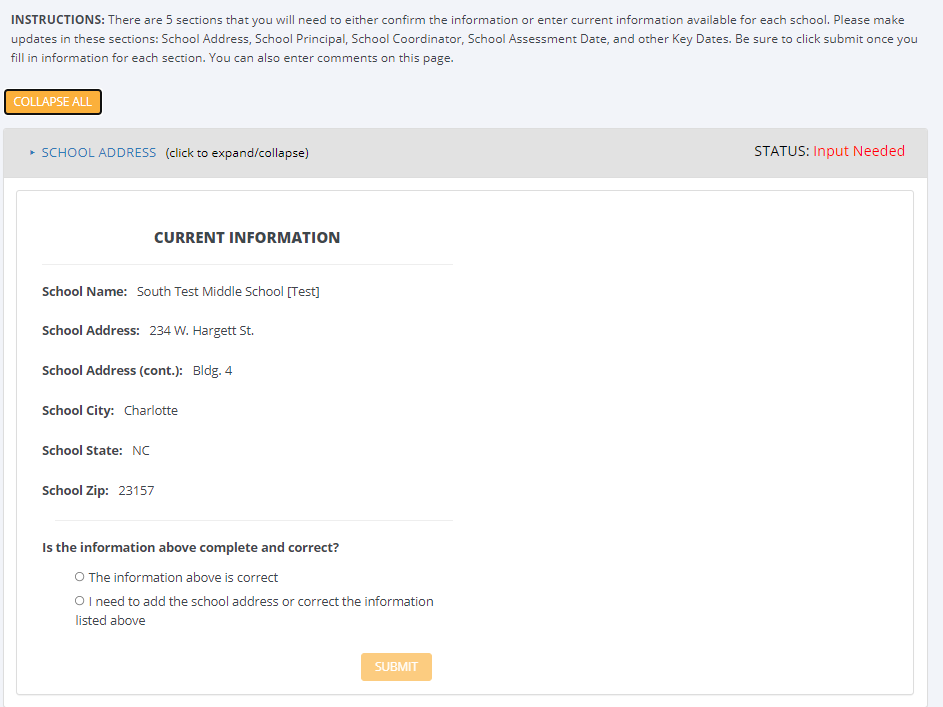Click the bold INSTRUCTIONS label at the top
The width and height of the screenshot is (943, 707).
coord(57,20)
